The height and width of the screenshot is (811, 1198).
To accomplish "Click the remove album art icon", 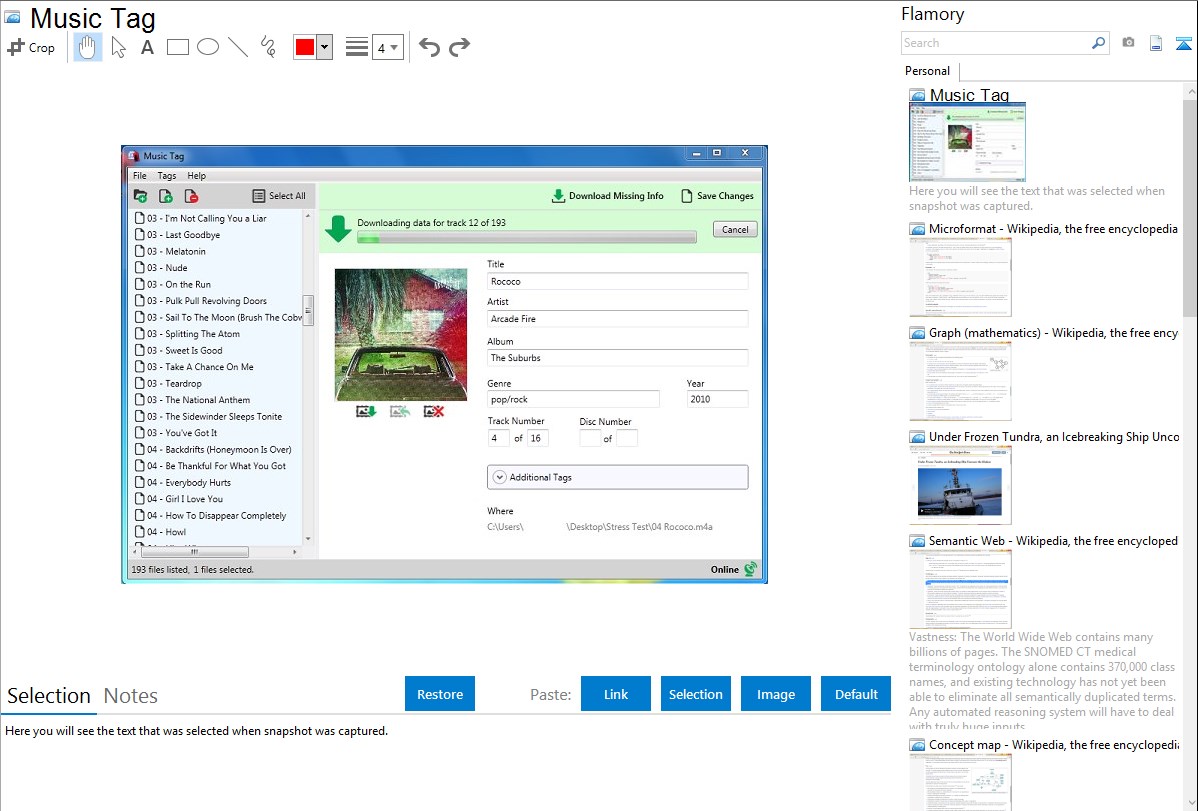I will click(434, 411).
